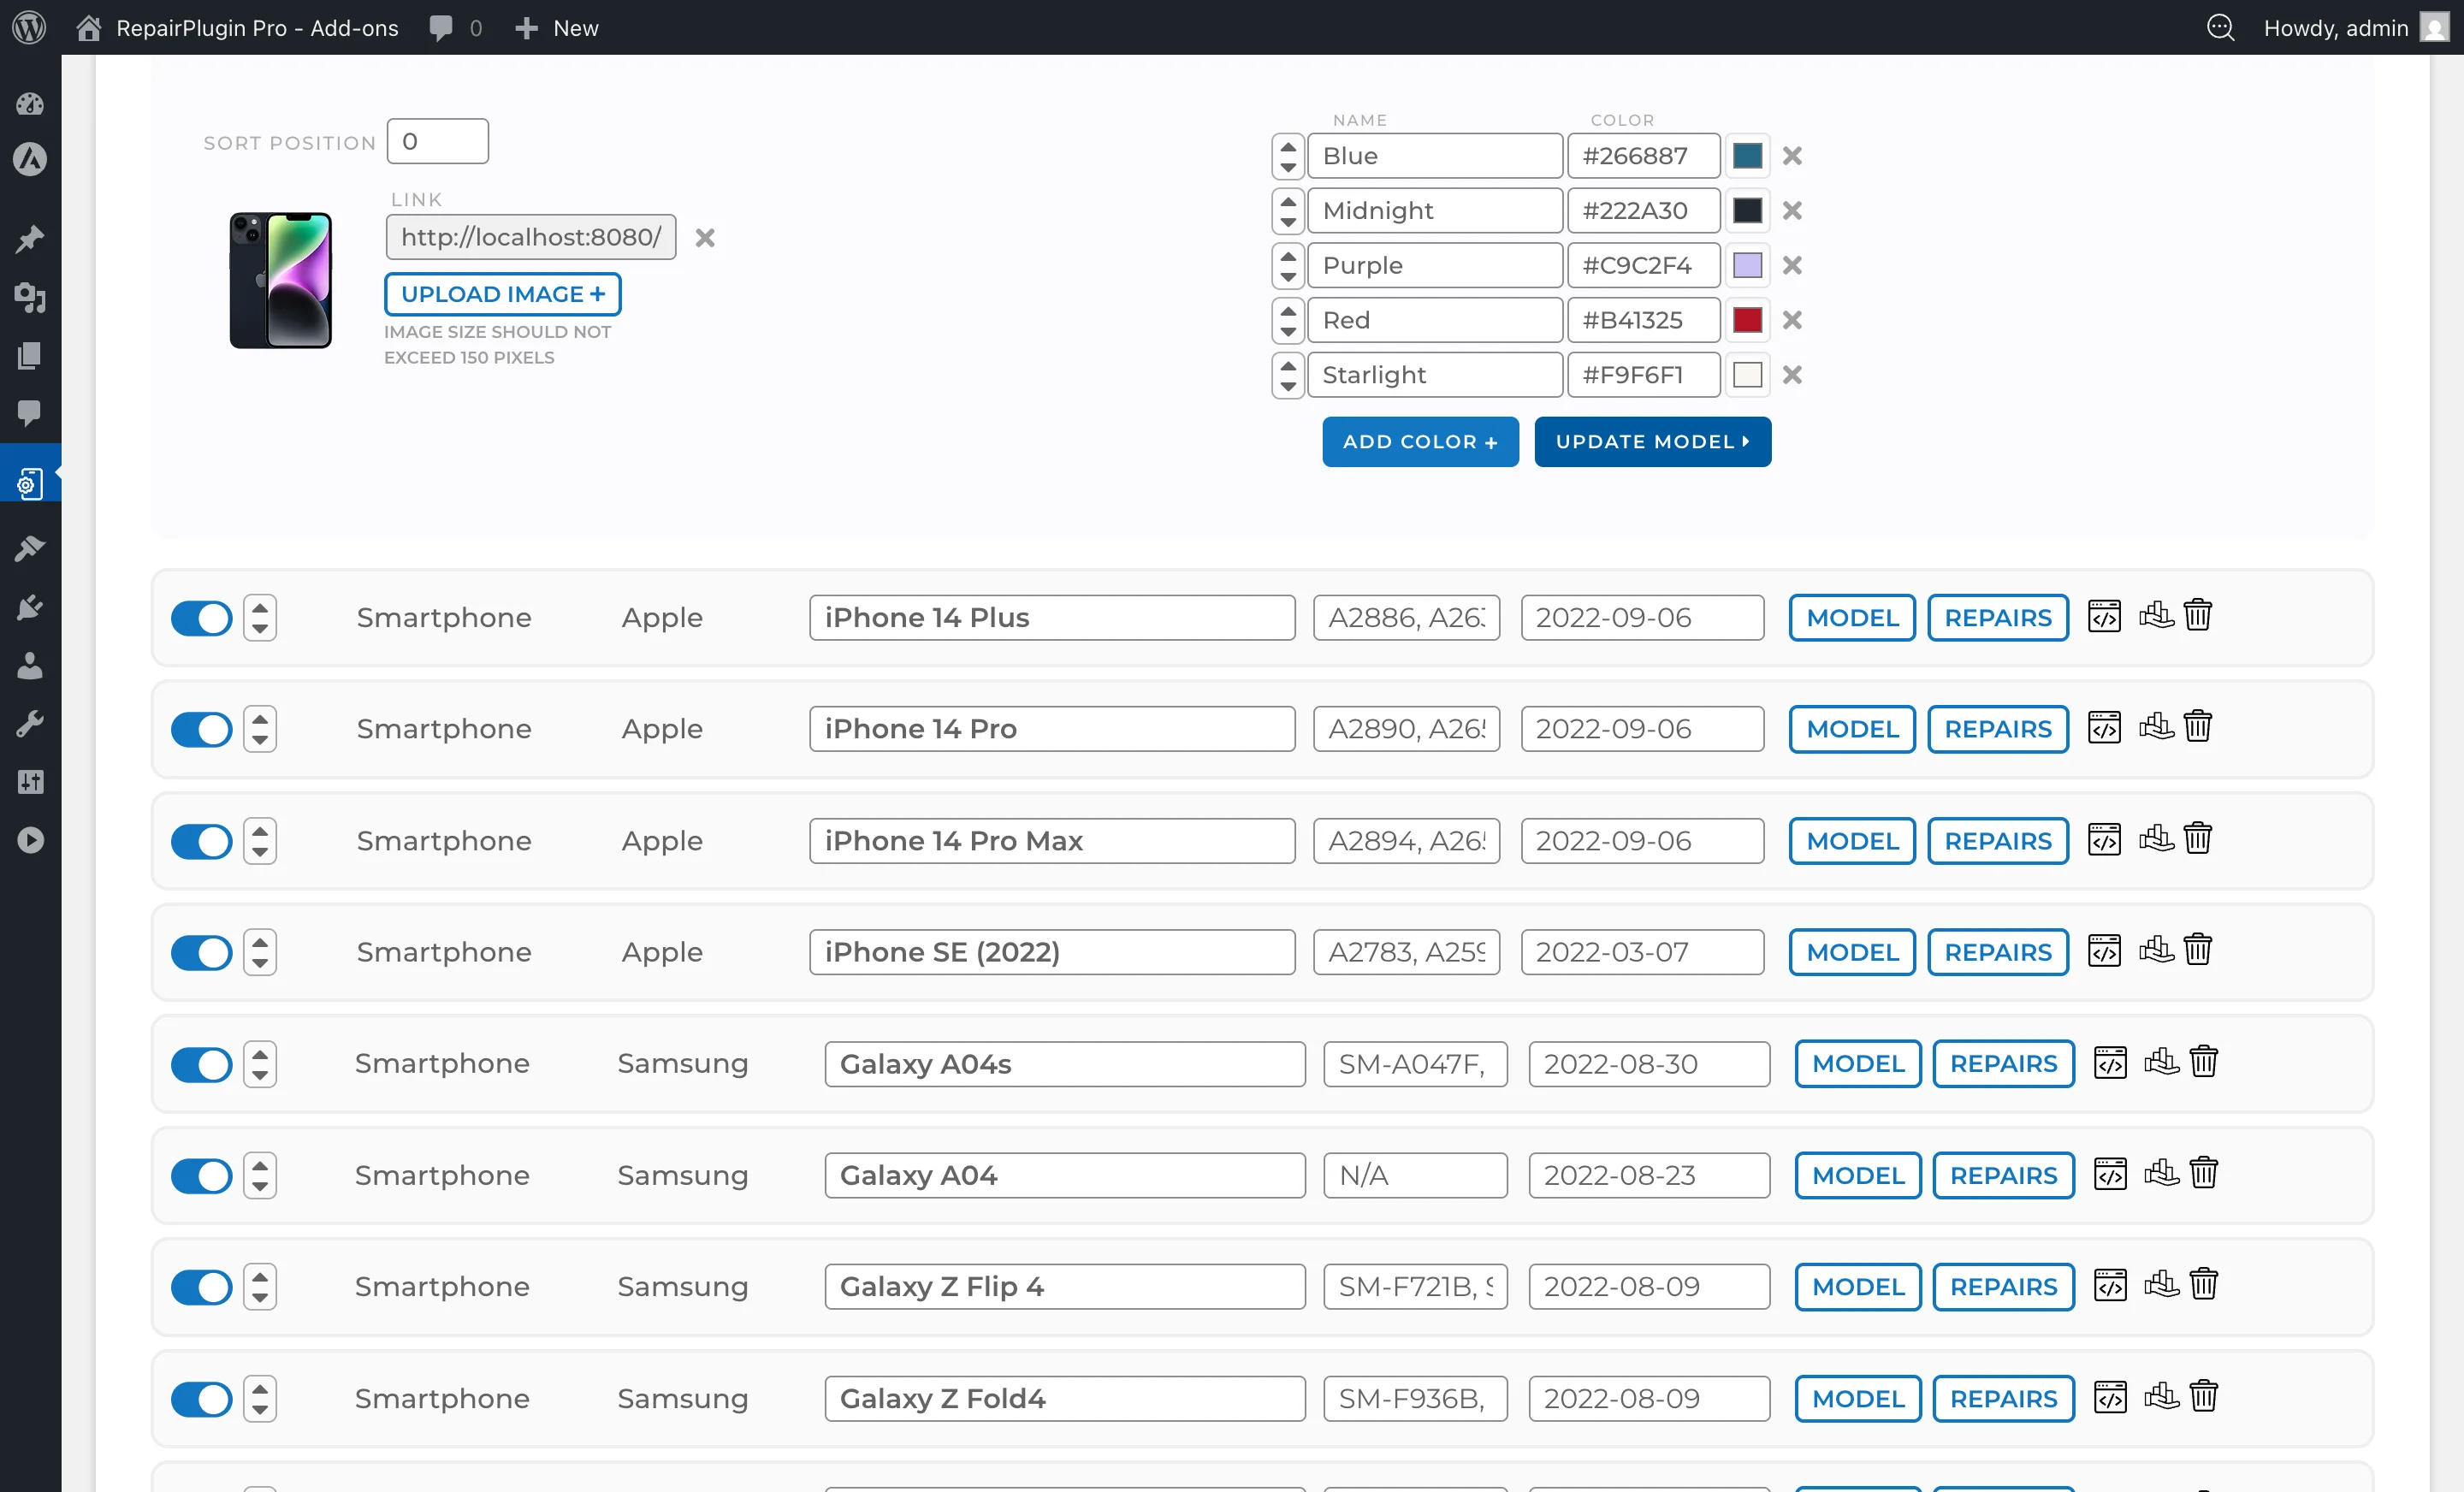Click the stepper beside the Starlight color
The height and width of the screenshot is (1492, 2464).
point(1287,374)
